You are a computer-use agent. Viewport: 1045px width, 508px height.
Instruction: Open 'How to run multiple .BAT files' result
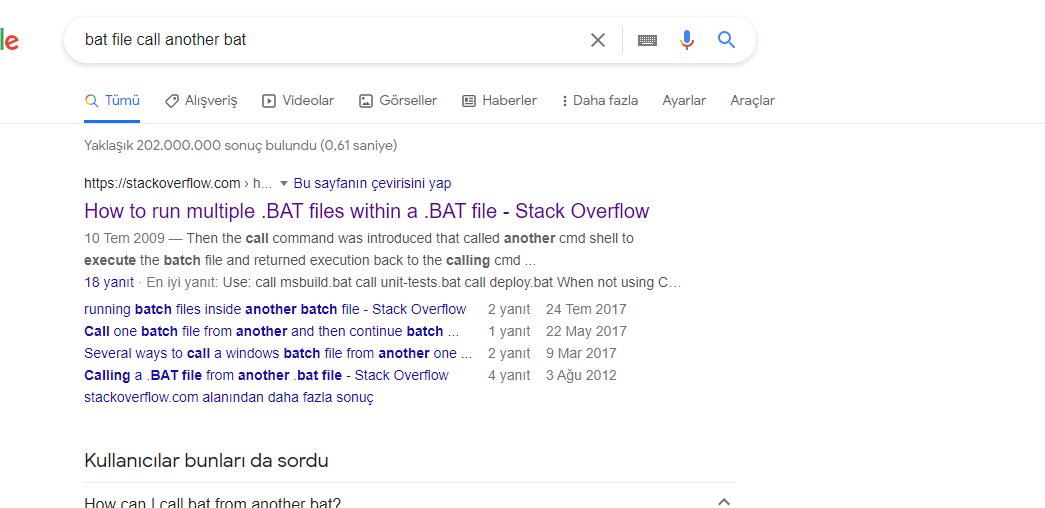(x=367, y=211)
